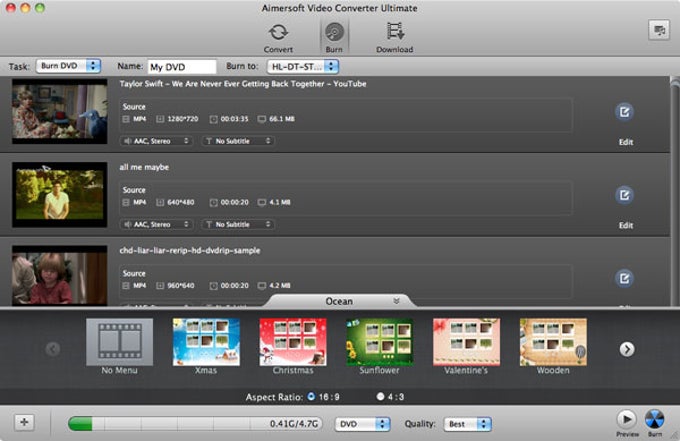
Task: Click the 66.1 MB file size value
Action: [x=281, y=119]
